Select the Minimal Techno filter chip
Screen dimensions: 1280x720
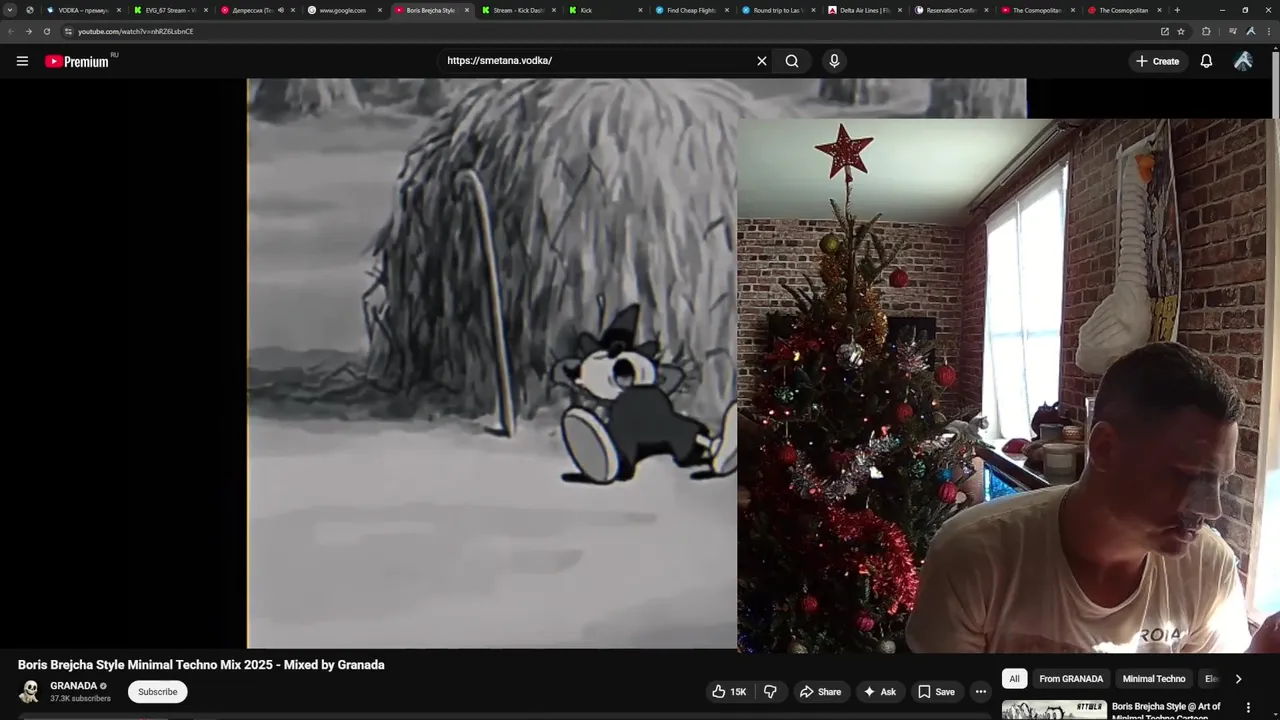1154,679
